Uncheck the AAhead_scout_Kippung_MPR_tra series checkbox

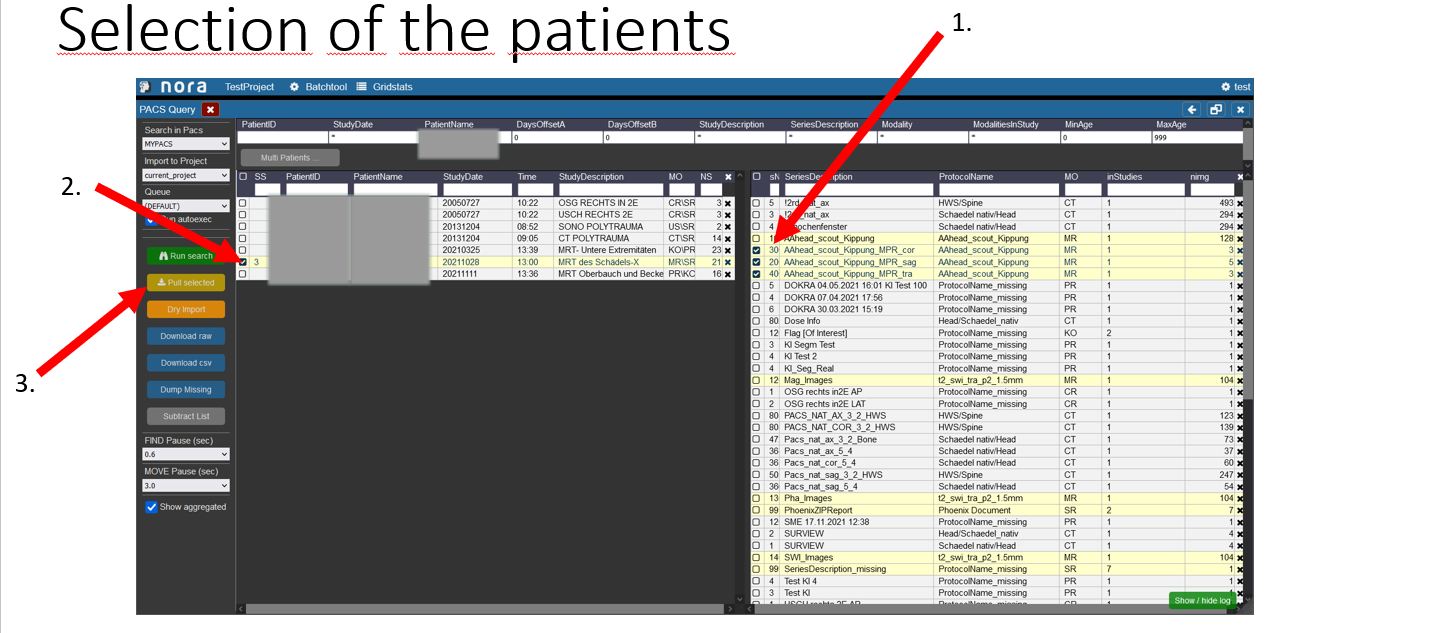tap(756, 274)
